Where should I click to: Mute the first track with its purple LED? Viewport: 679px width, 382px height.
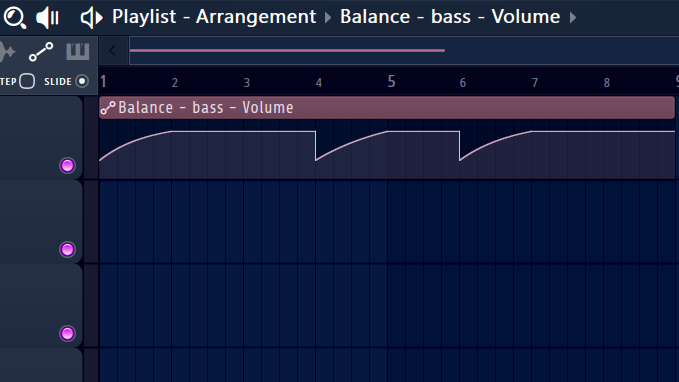tap(67, 165)
